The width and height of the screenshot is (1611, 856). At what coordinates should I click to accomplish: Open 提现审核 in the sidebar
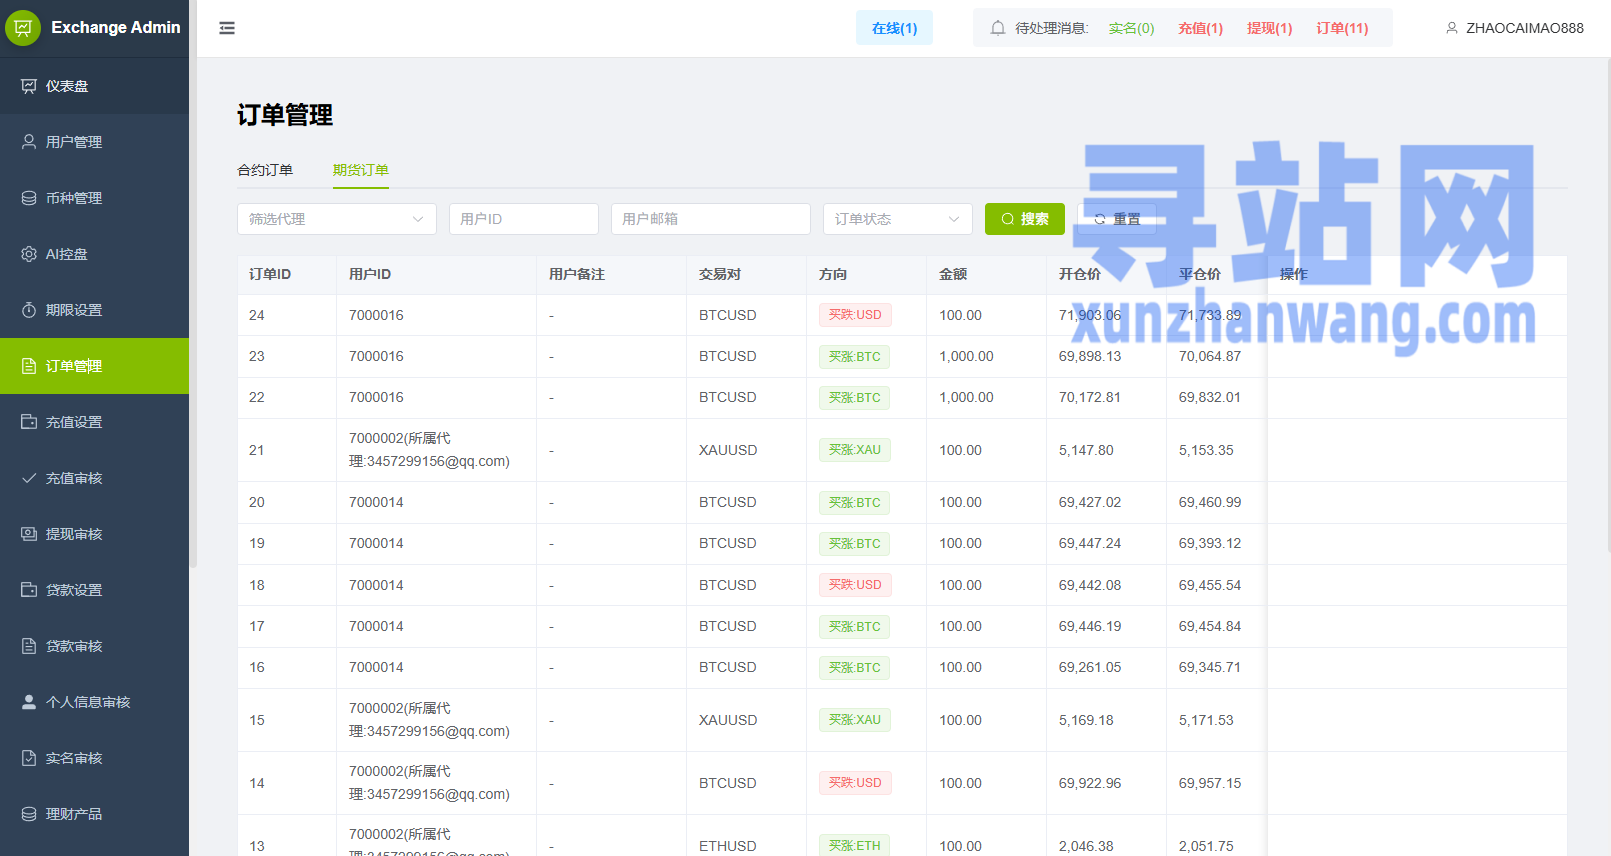pos(94,534)
